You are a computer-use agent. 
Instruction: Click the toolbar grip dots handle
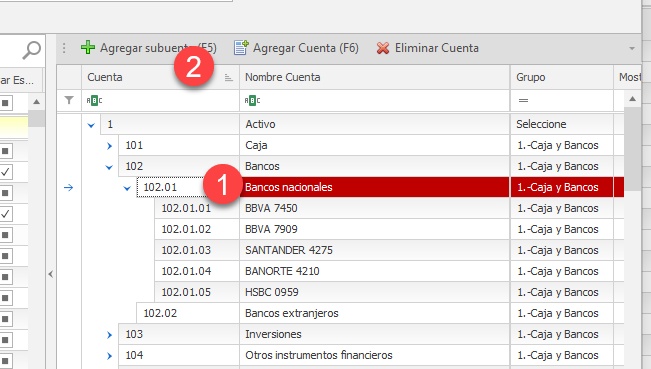click(64, 48)
